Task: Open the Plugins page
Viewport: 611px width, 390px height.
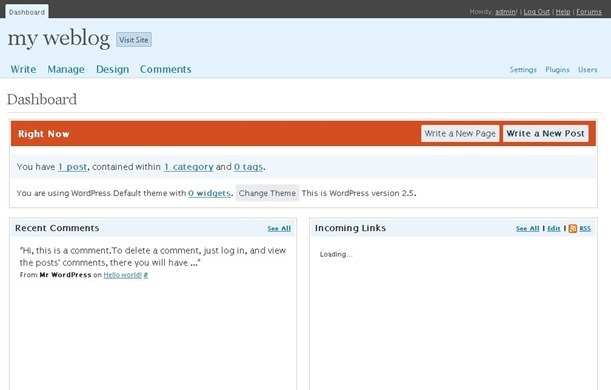Action: tap(557, 70)
